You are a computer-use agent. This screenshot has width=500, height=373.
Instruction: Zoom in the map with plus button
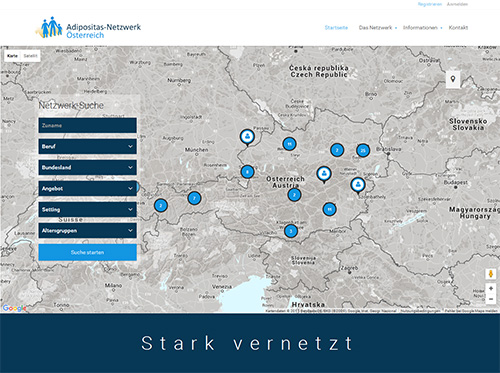pos(491,288)
